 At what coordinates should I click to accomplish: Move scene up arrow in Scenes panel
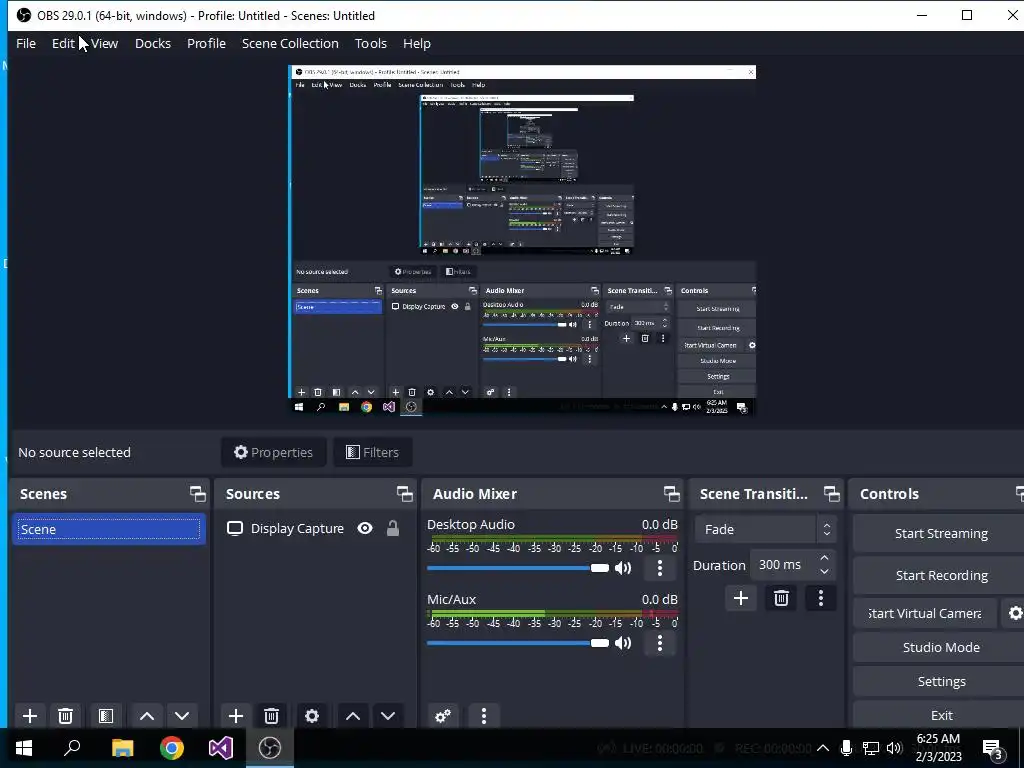[x=147, y=716]
